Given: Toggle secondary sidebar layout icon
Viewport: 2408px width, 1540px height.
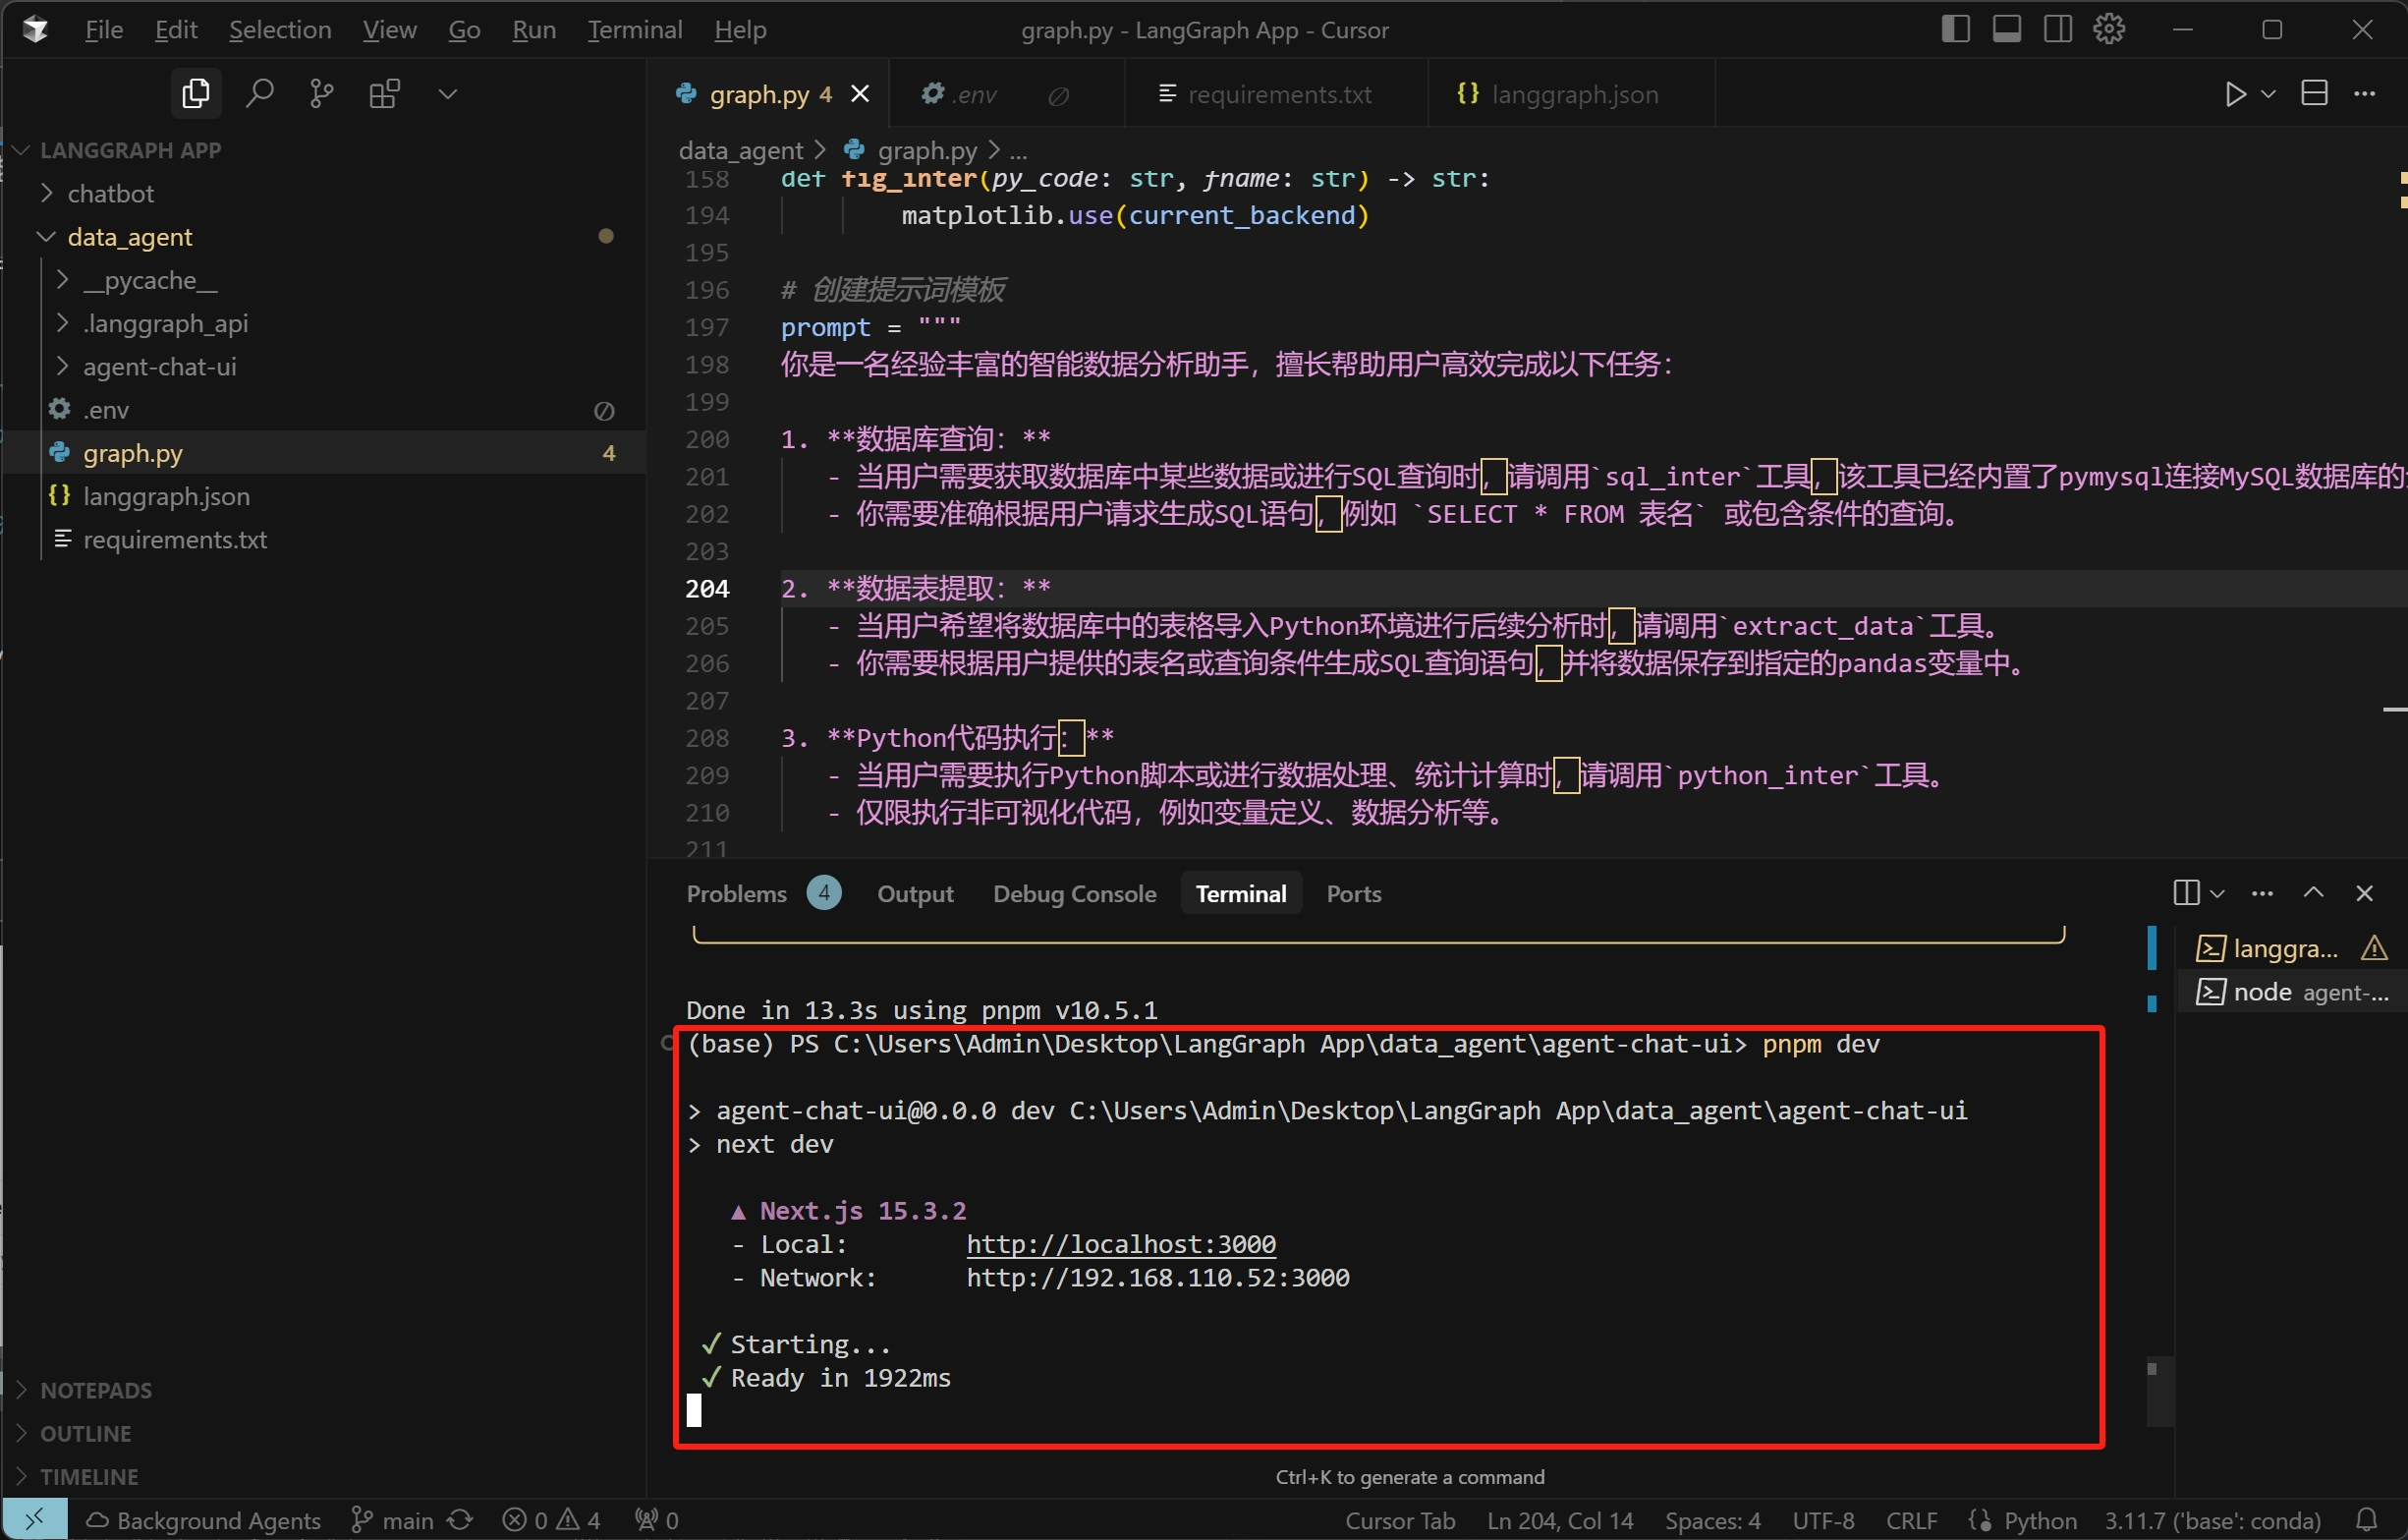Looking at the screenshot, I should pos(2057,30).
